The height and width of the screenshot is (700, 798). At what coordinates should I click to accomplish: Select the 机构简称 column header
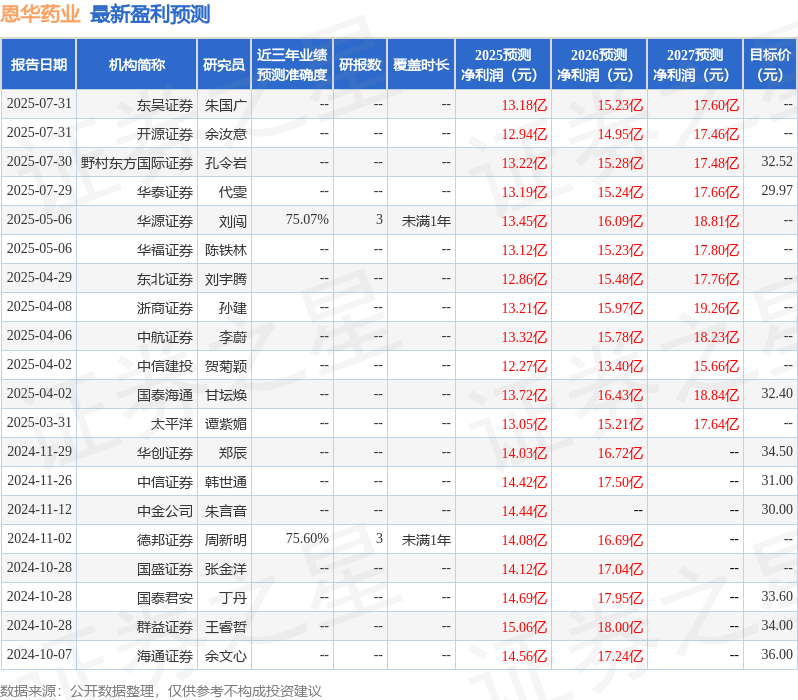tap(136, 65)
